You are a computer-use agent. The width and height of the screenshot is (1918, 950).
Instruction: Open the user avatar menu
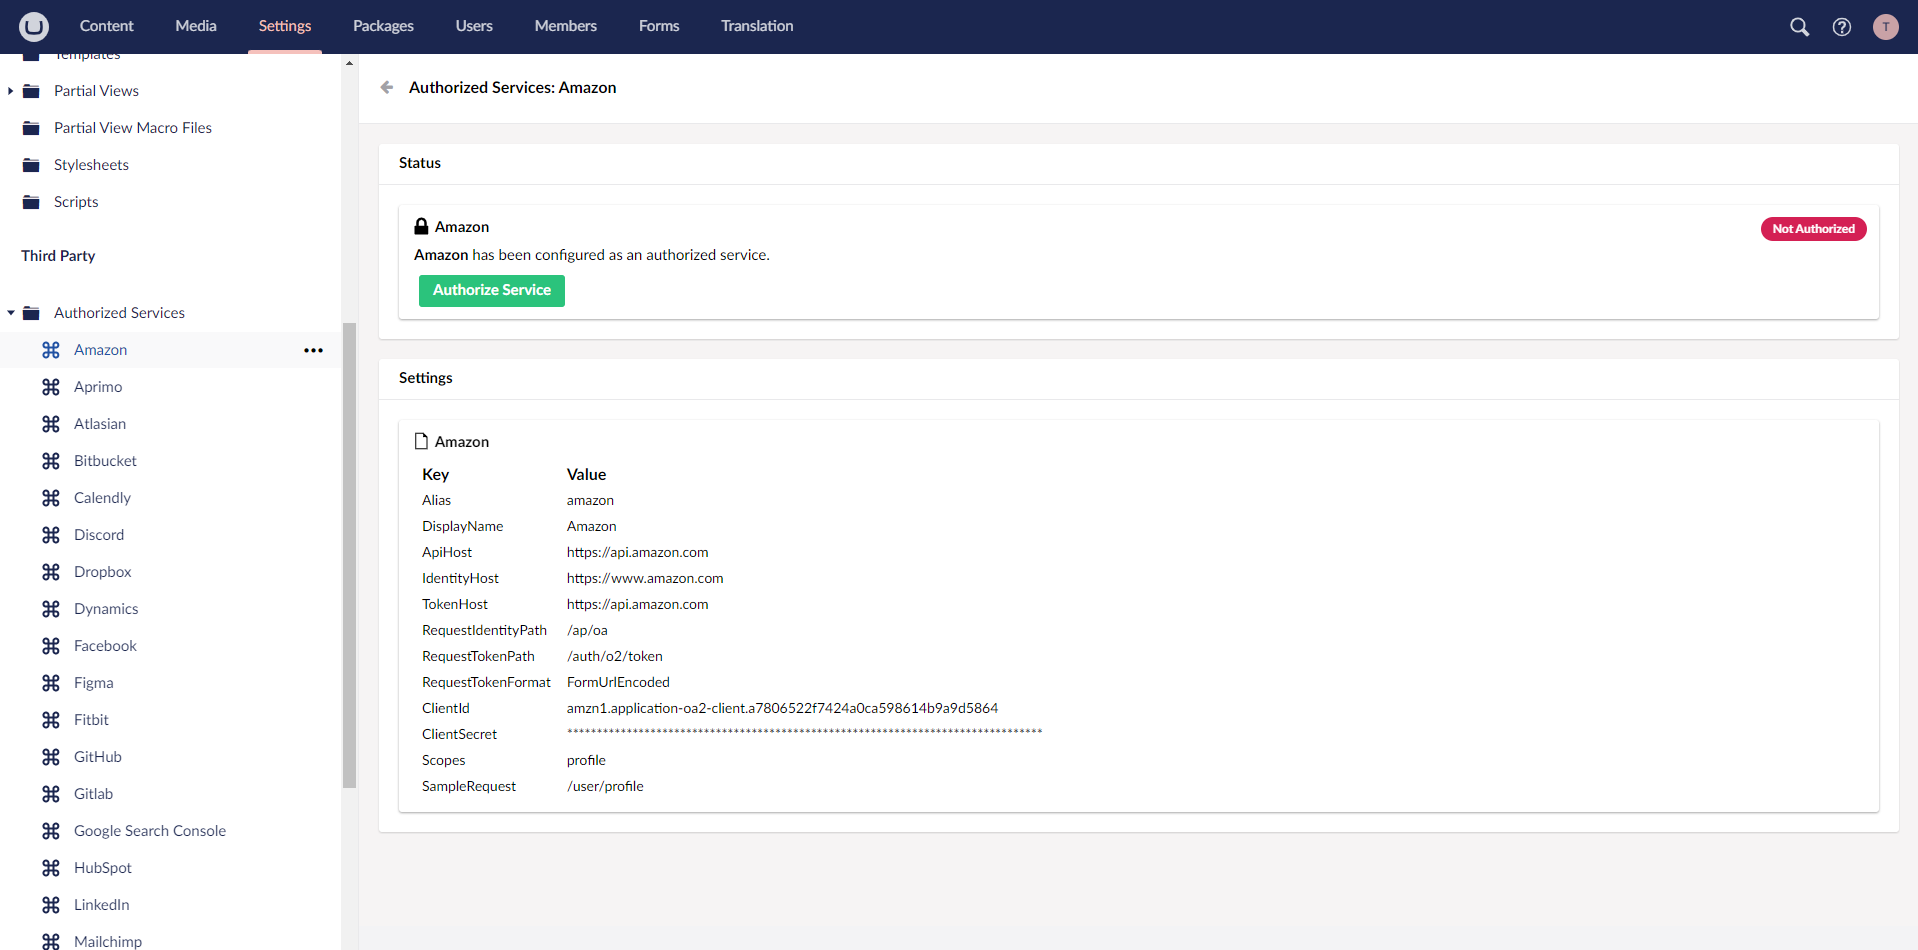tap(1885, 27)
